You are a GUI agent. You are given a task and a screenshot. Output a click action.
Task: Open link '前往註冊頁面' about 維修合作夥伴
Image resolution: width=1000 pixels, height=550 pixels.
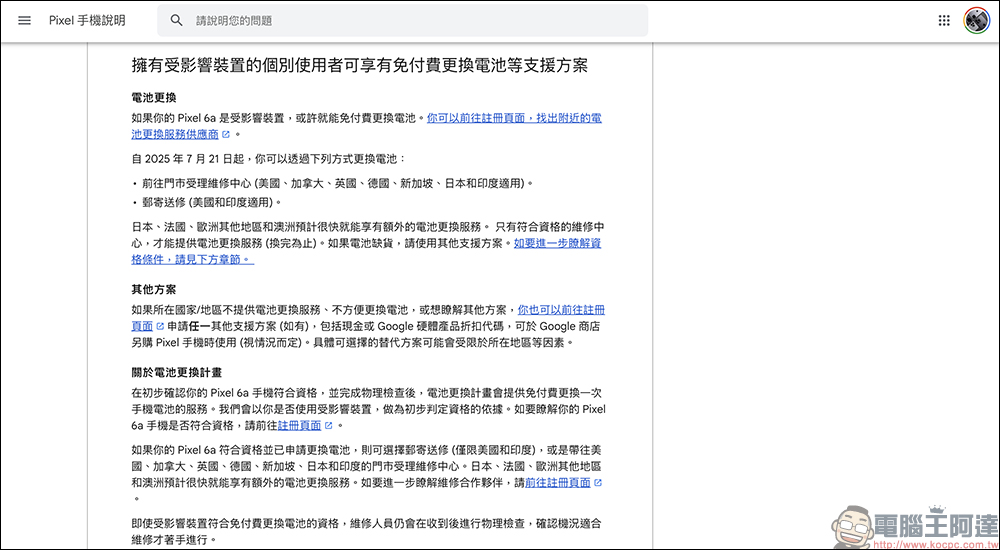(558, 482)
